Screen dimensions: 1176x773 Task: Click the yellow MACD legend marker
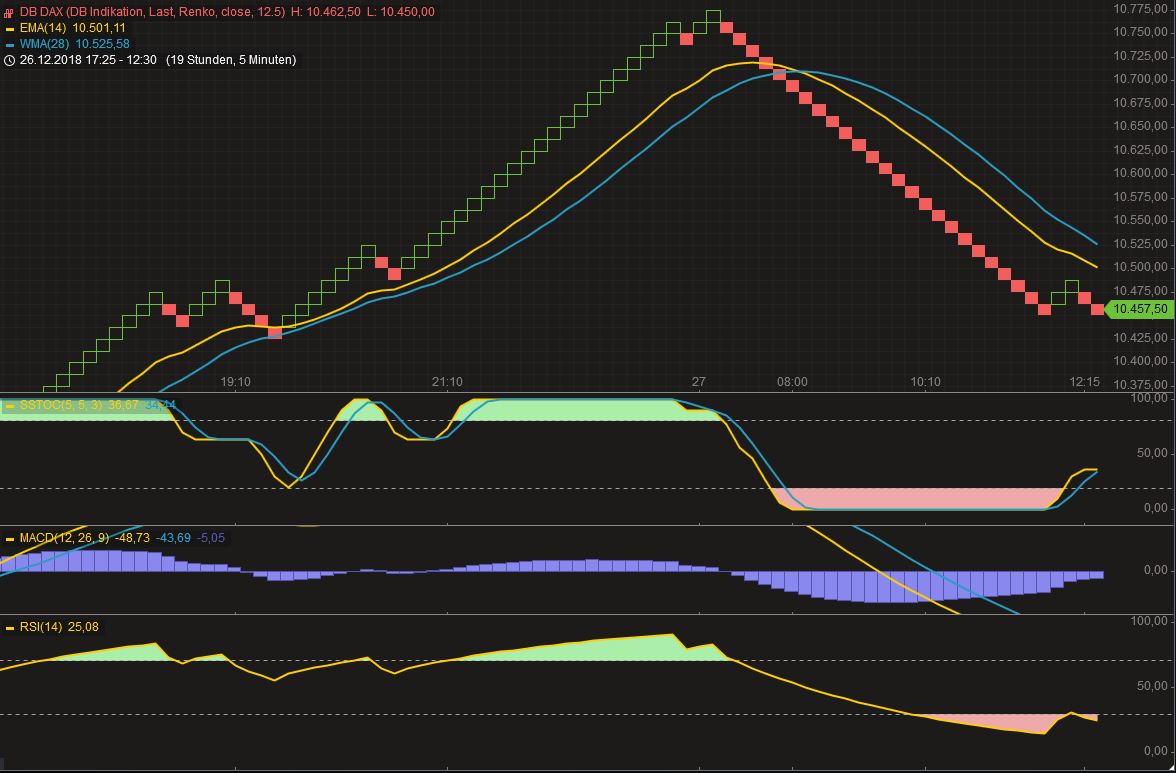click(x=9, y=538)
